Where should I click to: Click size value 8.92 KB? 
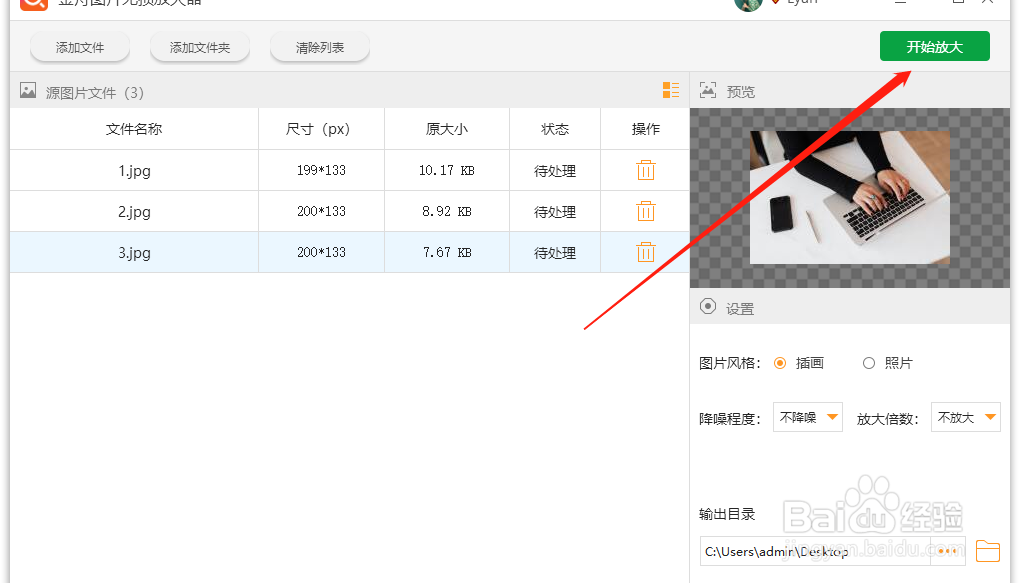(x=447, y=211)
